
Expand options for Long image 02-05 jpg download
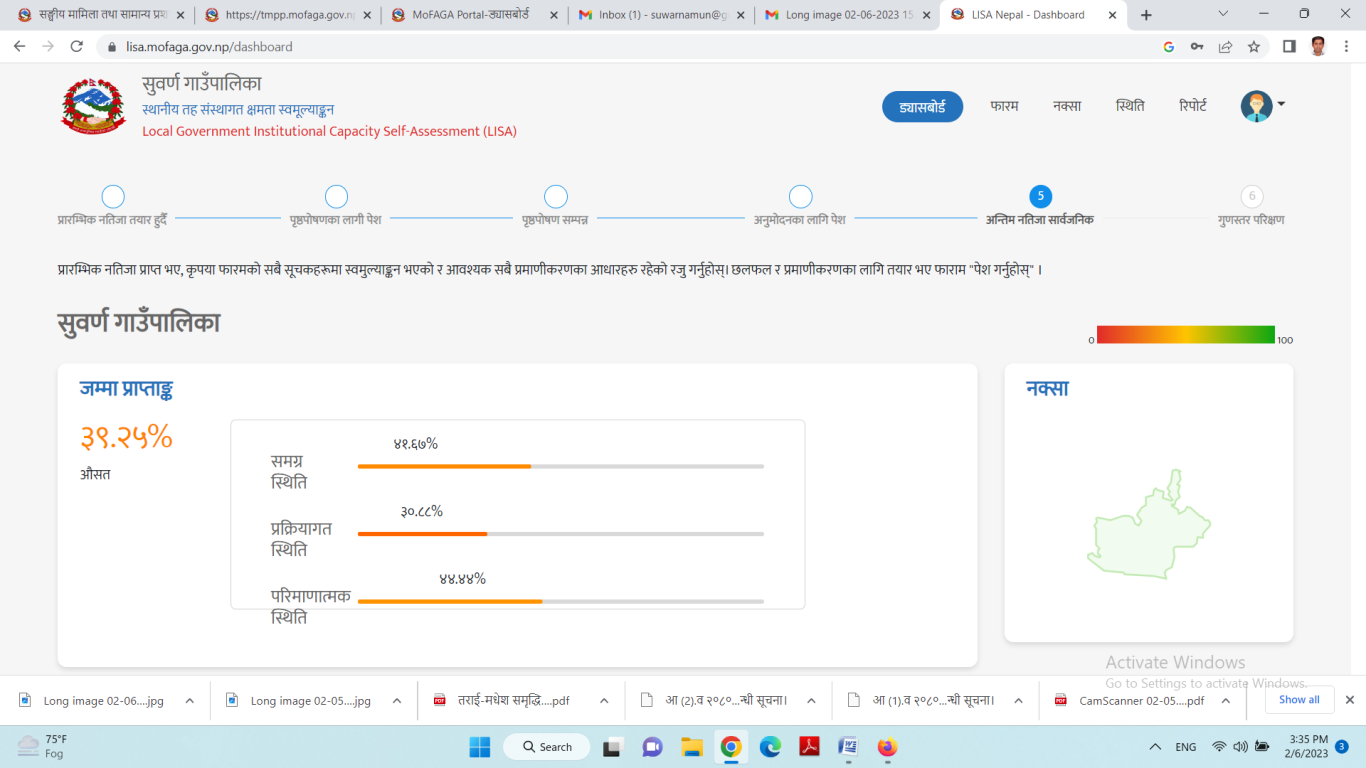tap(397, 701)
